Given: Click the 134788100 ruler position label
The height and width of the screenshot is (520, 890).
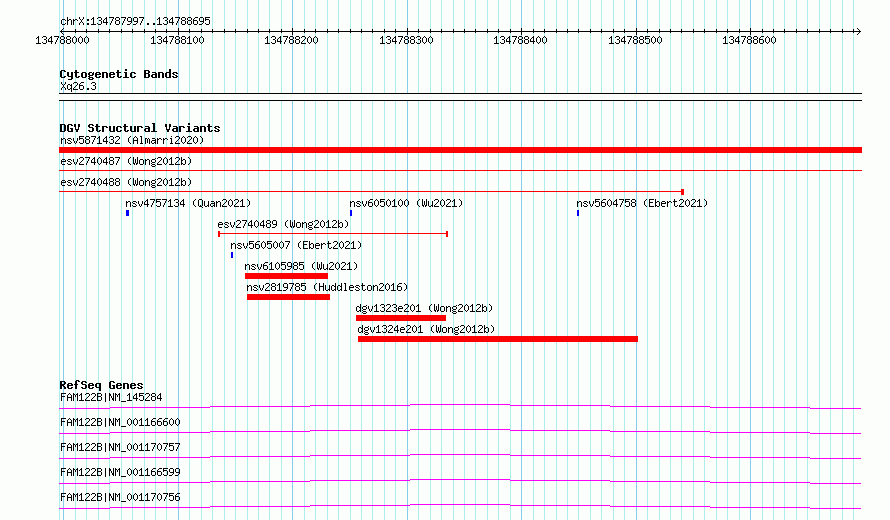Looking at the screenshot, I should click(177, 40).
